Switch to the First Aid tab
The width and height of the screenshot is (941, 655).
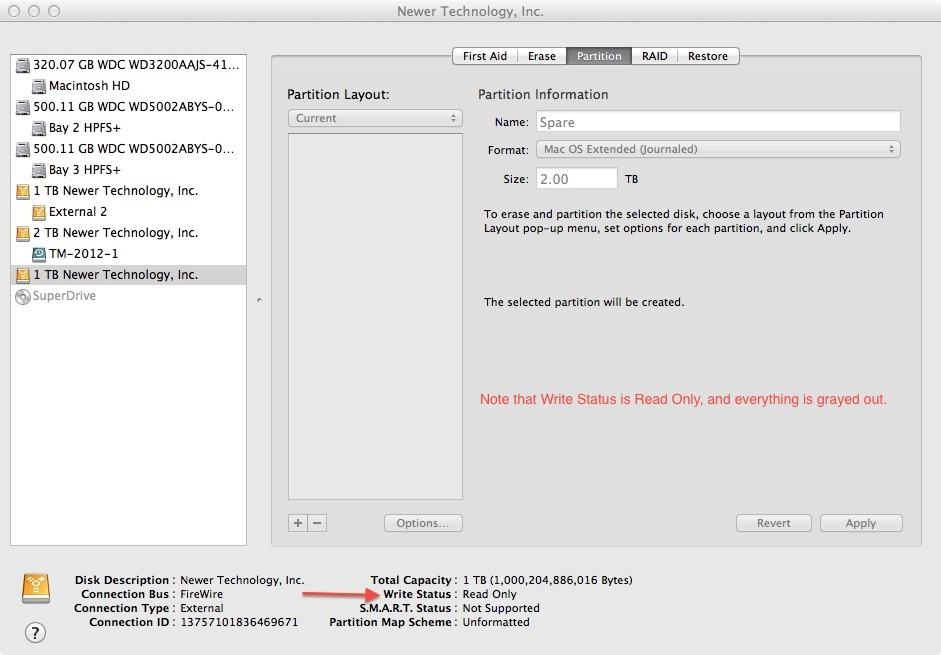point(485,56)
